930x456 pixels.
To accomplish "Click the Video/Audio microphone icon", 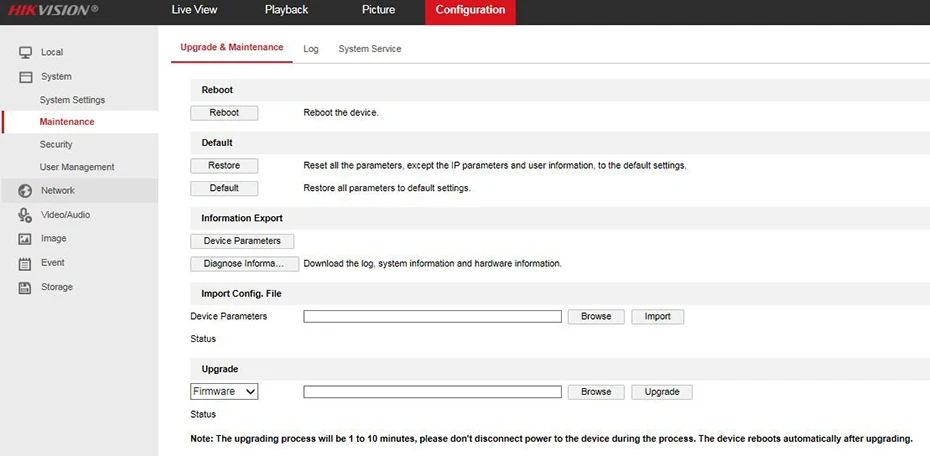I will coord(25,215).
